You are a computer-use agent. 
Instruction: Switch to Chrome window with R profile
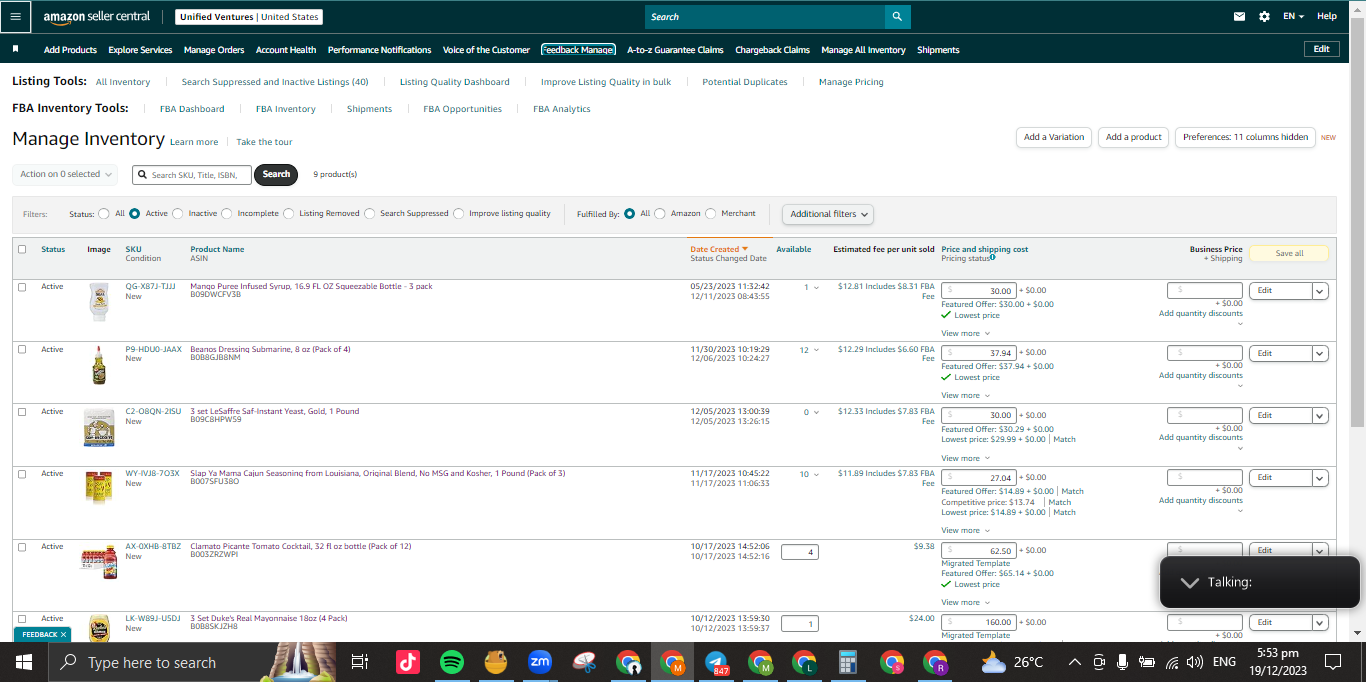(936, 662)
